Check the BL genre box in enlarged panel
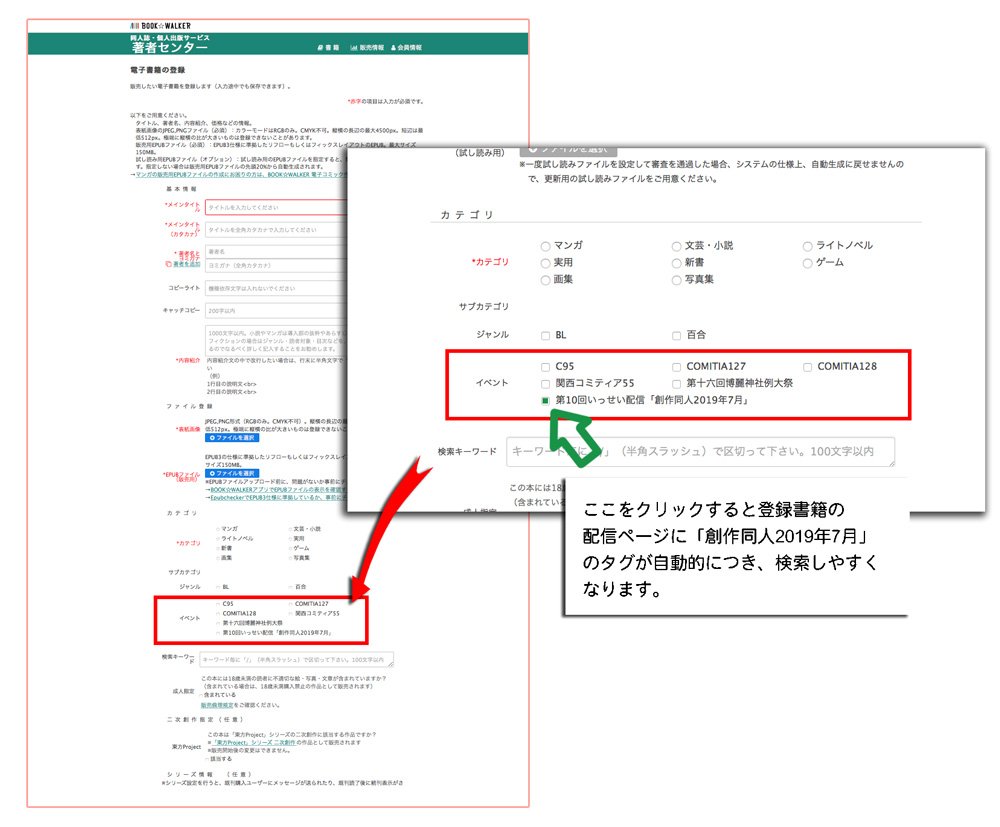This screenshot has height=827, width=1000. pyautogui.click(x=545, y=335)
